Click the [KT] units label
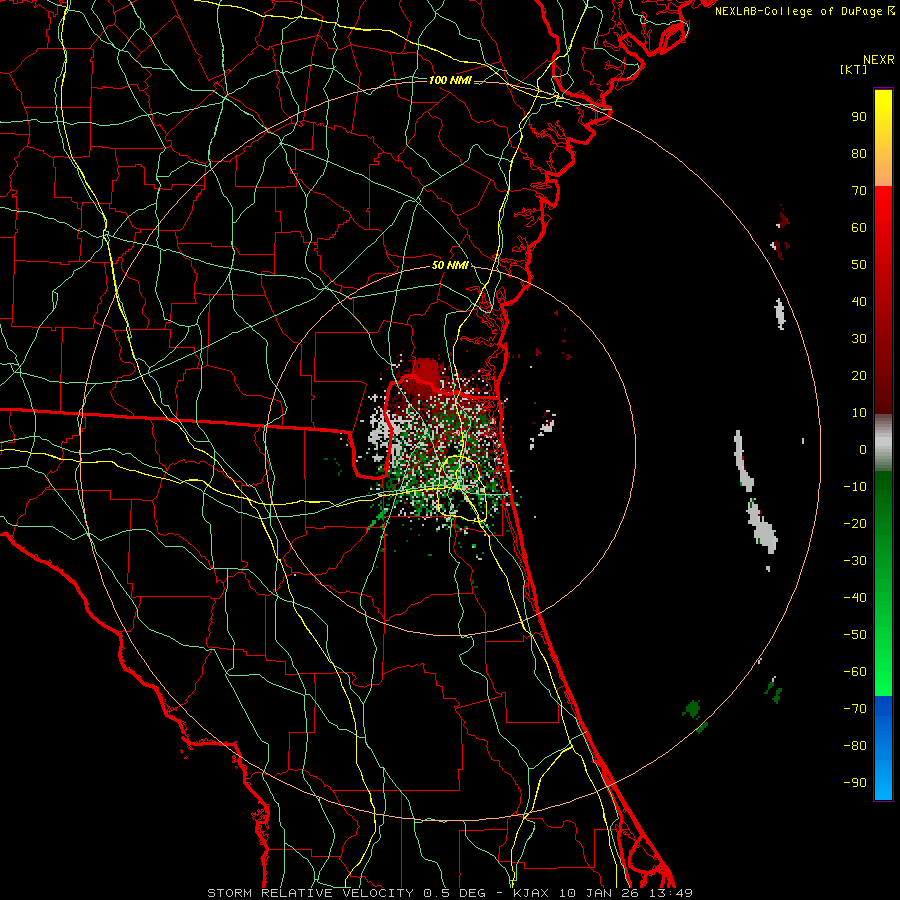 pos(854,69)
